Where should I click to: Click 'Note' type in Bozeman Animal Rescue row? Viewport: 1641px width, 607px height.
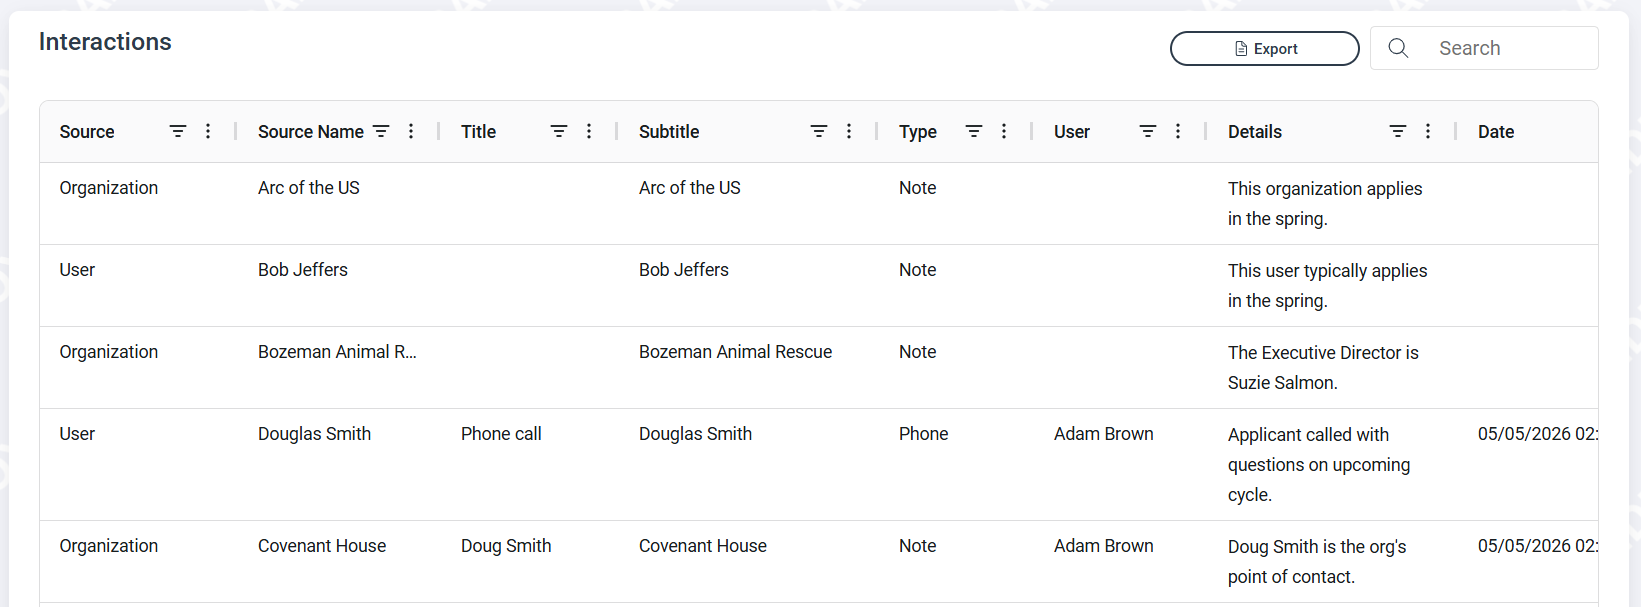[917, 352]
